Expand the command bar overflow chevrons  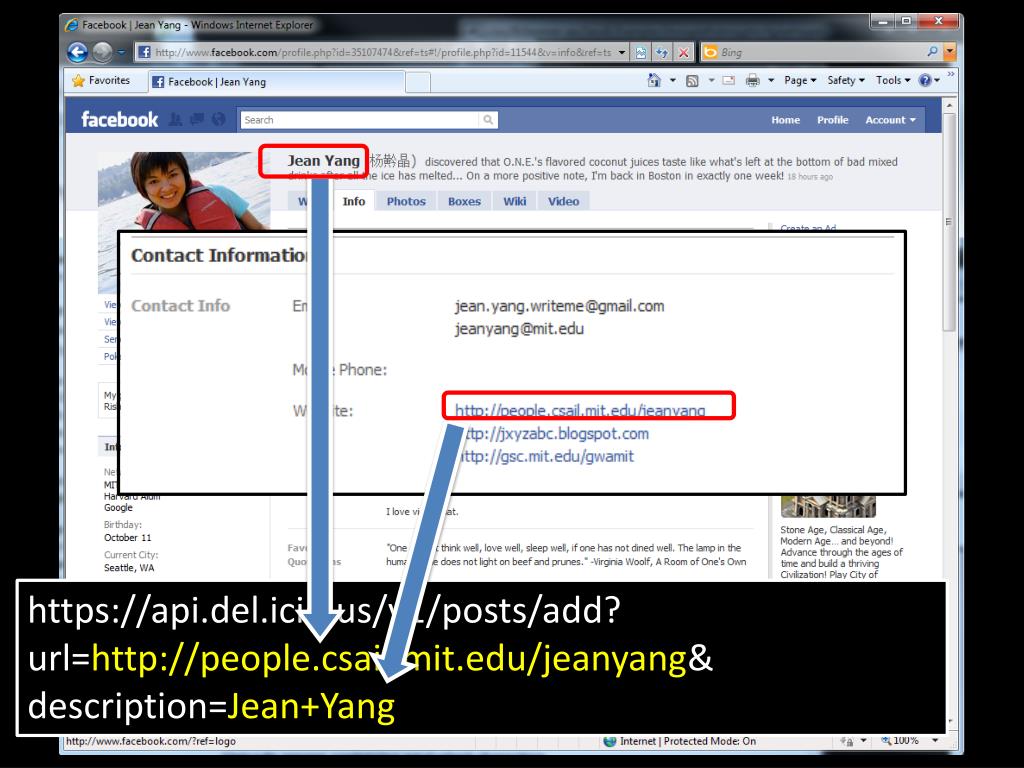tap(950, 74)
